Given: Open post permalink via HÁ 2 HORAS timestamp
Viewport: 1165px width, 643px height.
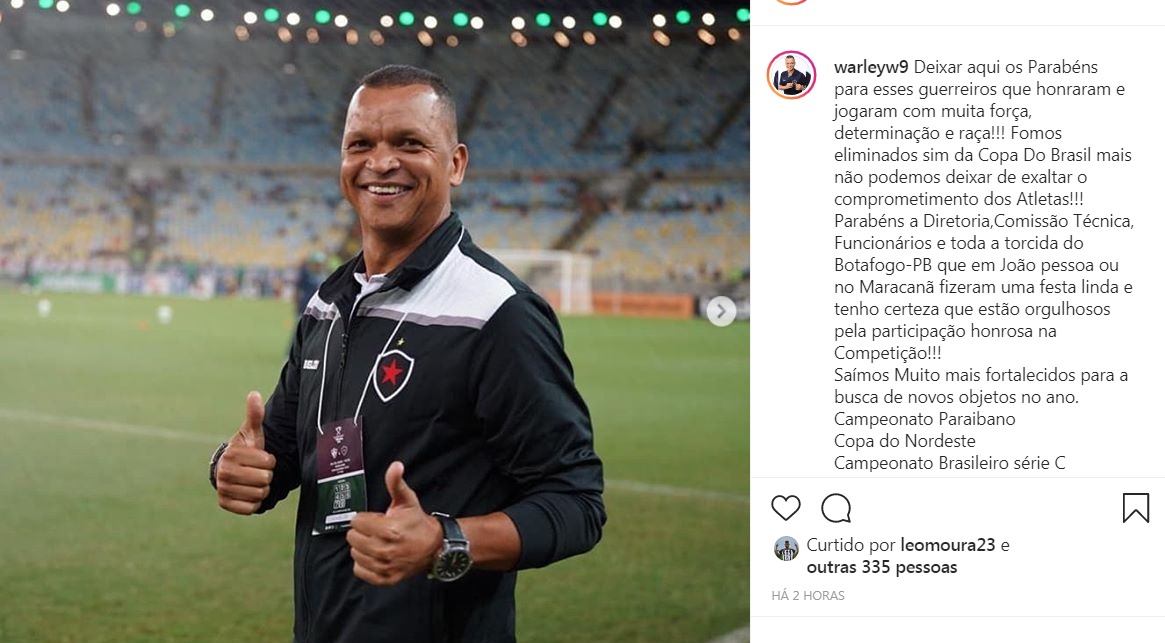Looking at the screenshot, I should (808, 595).
